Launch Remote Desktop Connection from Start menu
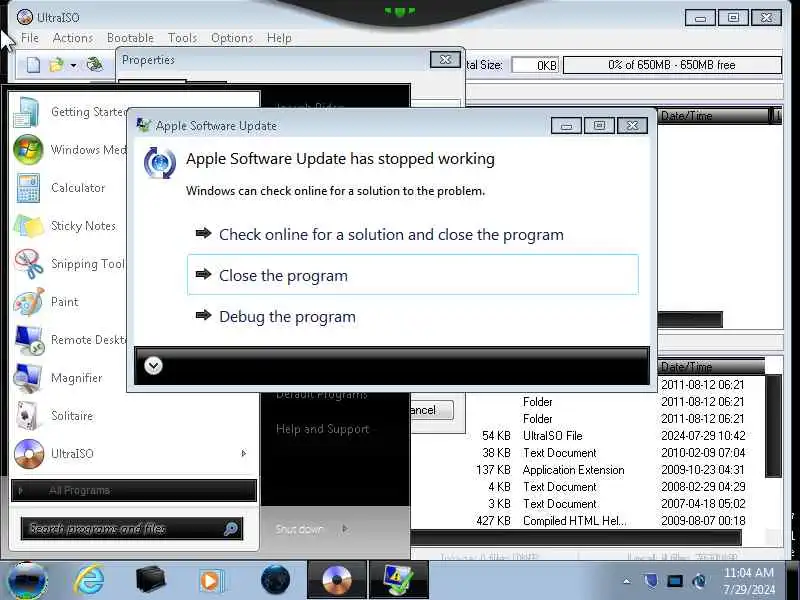This screenshot has height=600, width=800. click(x=69, y=339)
